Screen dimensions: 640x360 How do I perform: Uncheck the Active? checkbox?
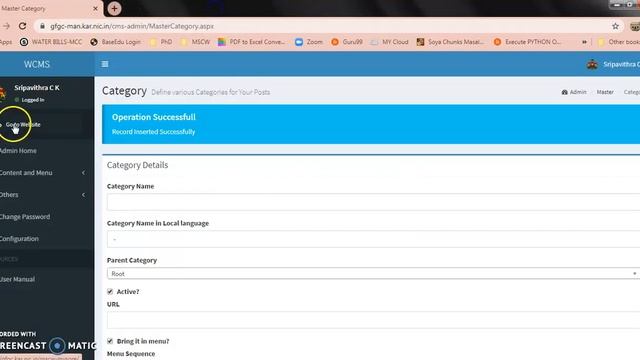click(x=110, y=291)
